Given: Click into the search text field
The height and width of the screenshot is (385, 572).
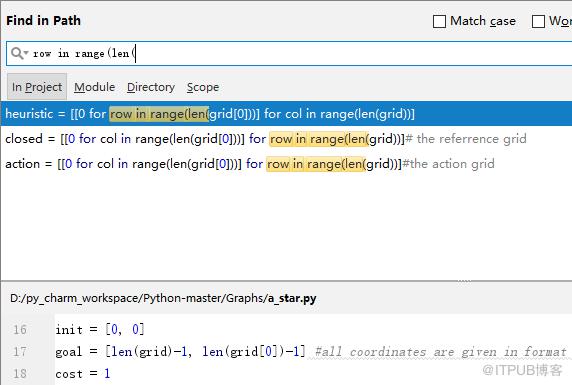Looking at the screenshot, I should 289,54.
